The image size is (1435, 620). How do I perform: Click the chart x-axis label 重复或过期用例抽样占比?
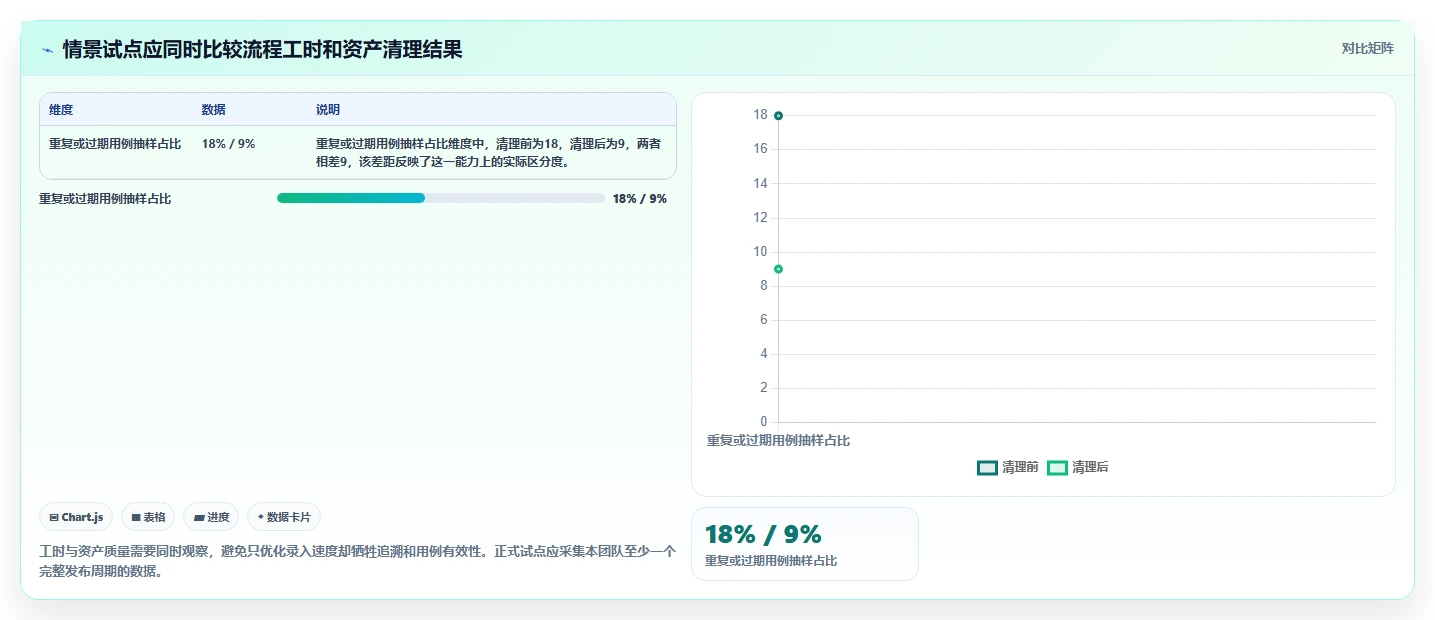pyautogui.click(x=778, y=440)
